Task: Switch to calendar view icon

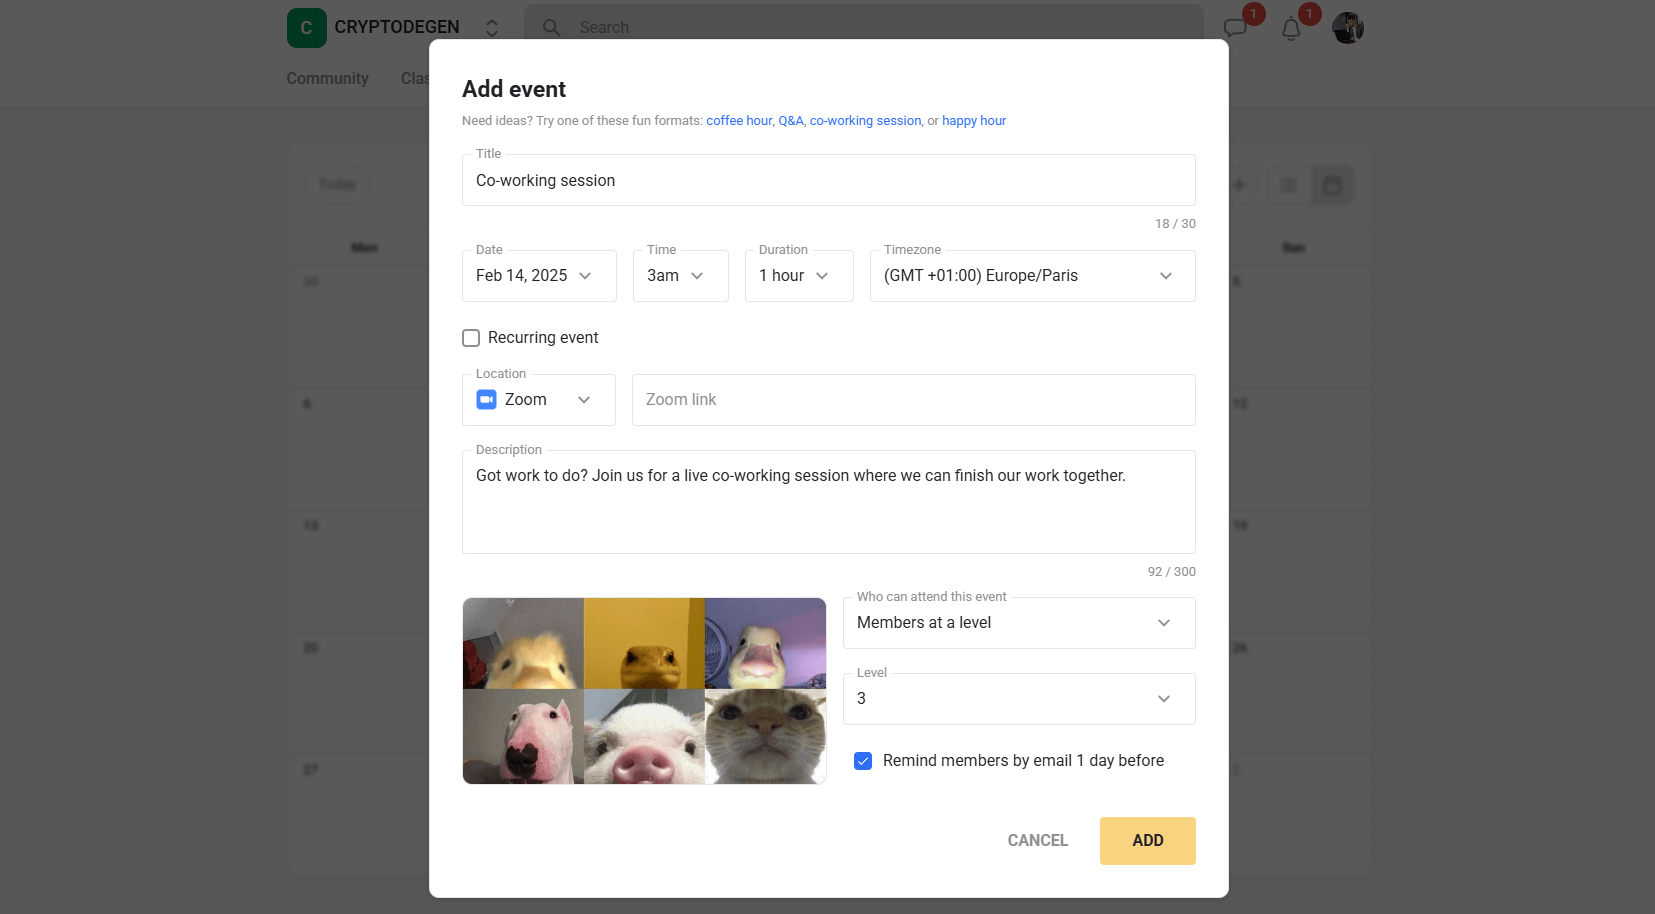Action: pos(1332,185)
